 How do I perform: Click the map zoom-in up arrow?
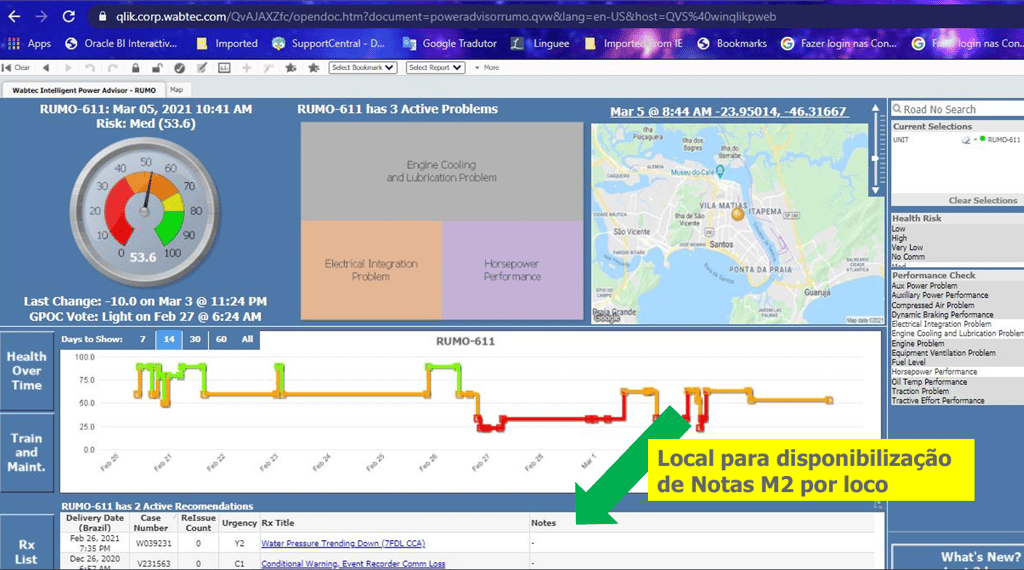875,108
